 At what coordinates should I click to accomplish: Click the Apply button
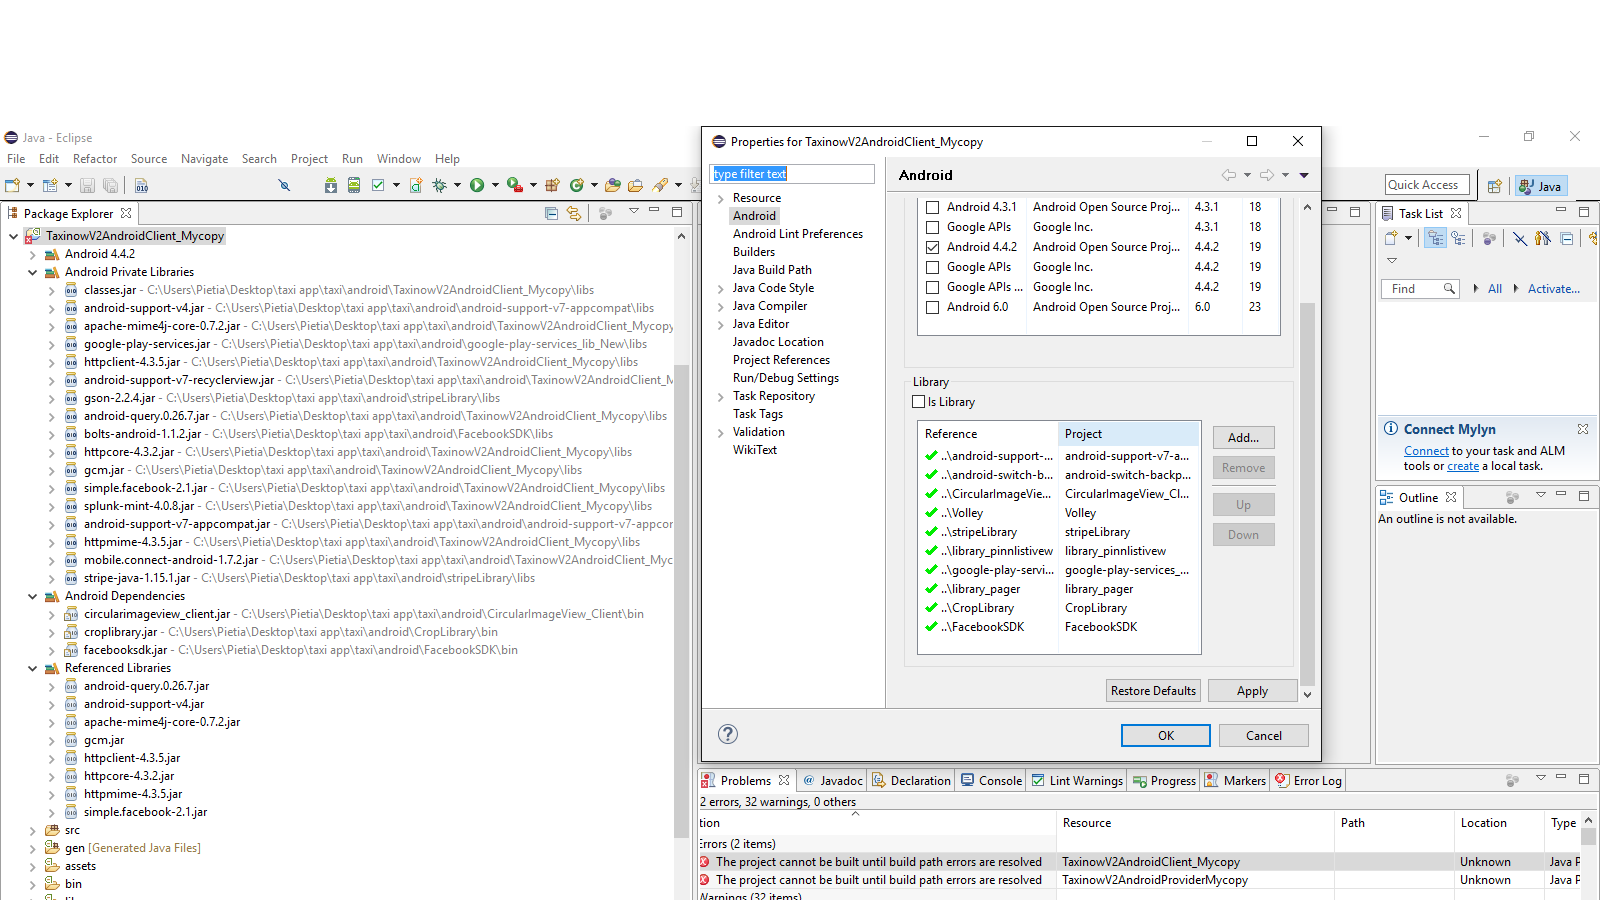1252,691
